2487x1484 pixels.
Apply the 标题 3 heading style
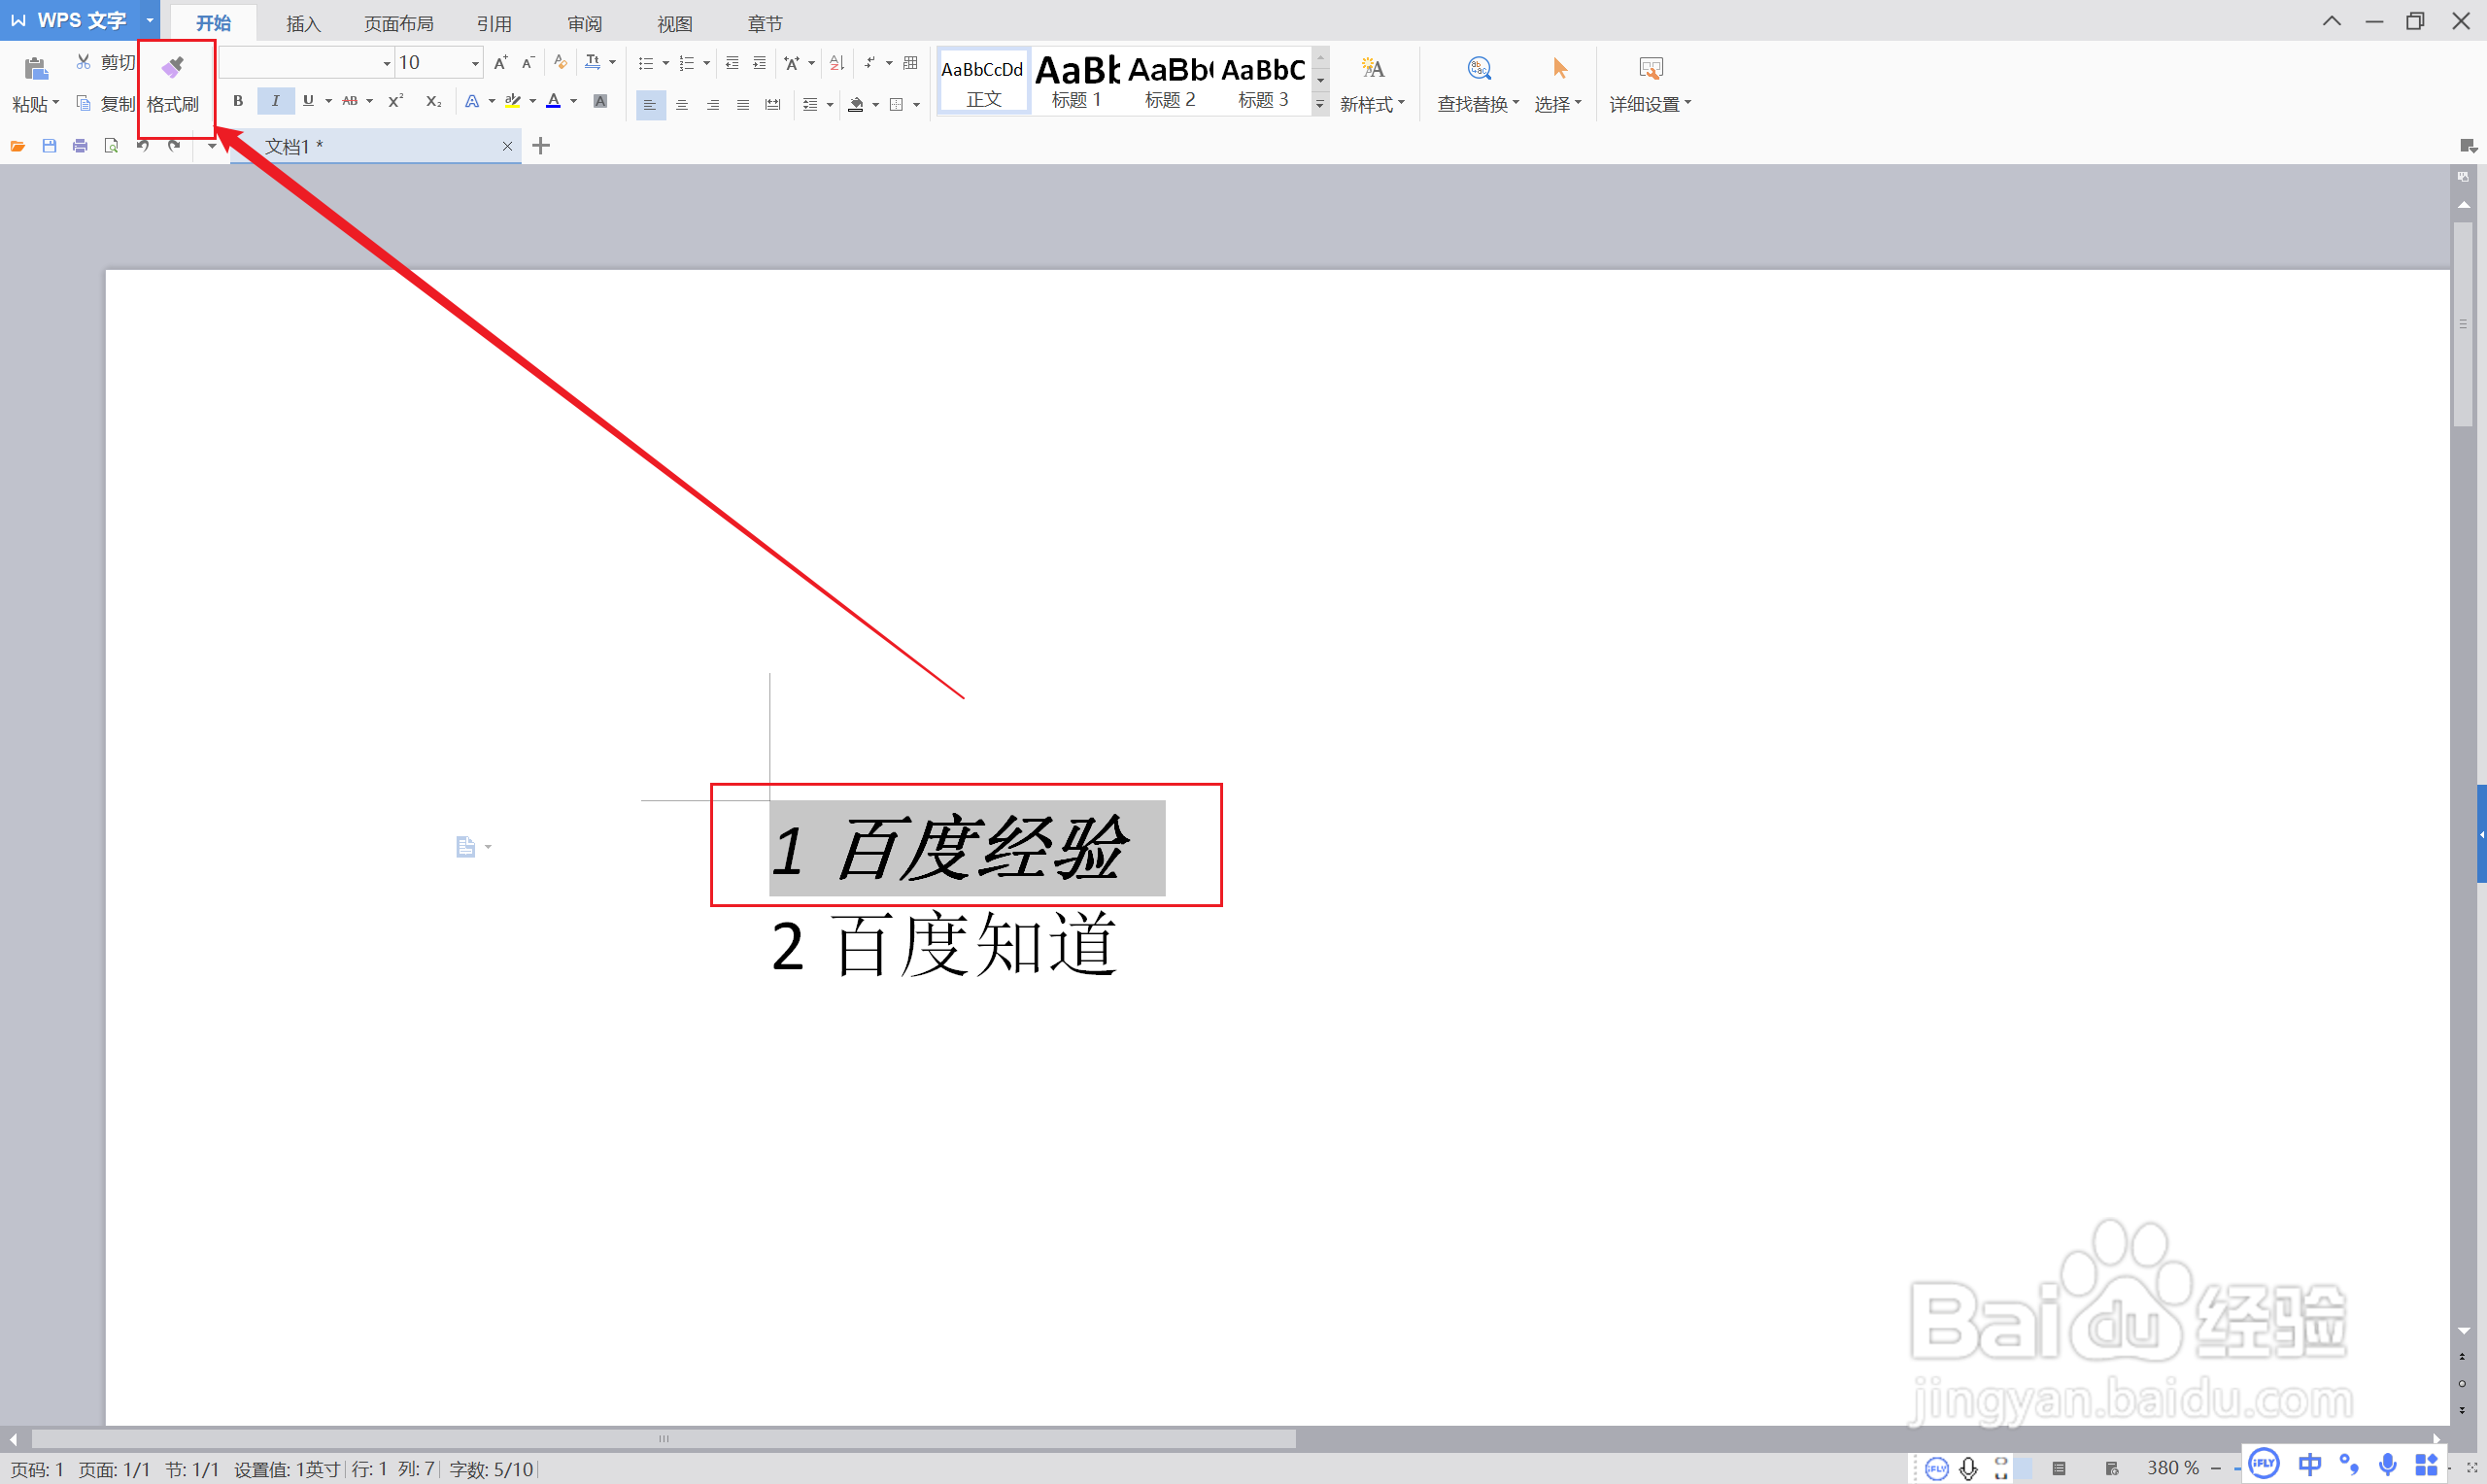click(1263, 81)
